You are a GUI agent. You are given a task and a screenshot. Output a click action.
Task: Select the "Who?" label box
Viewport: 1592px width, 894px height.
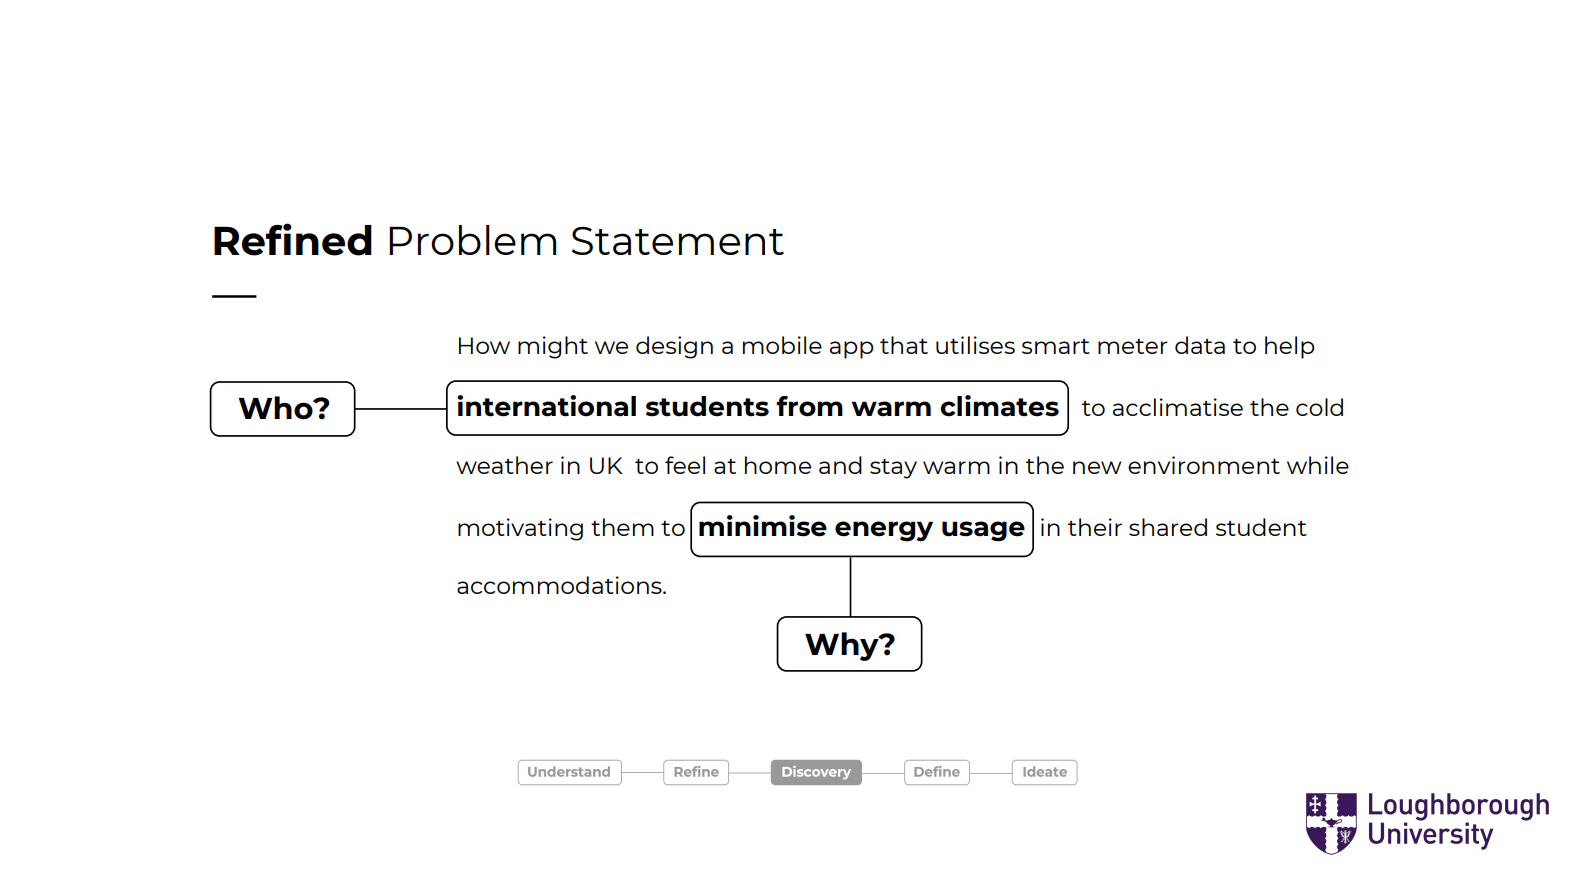pos(283,409)
